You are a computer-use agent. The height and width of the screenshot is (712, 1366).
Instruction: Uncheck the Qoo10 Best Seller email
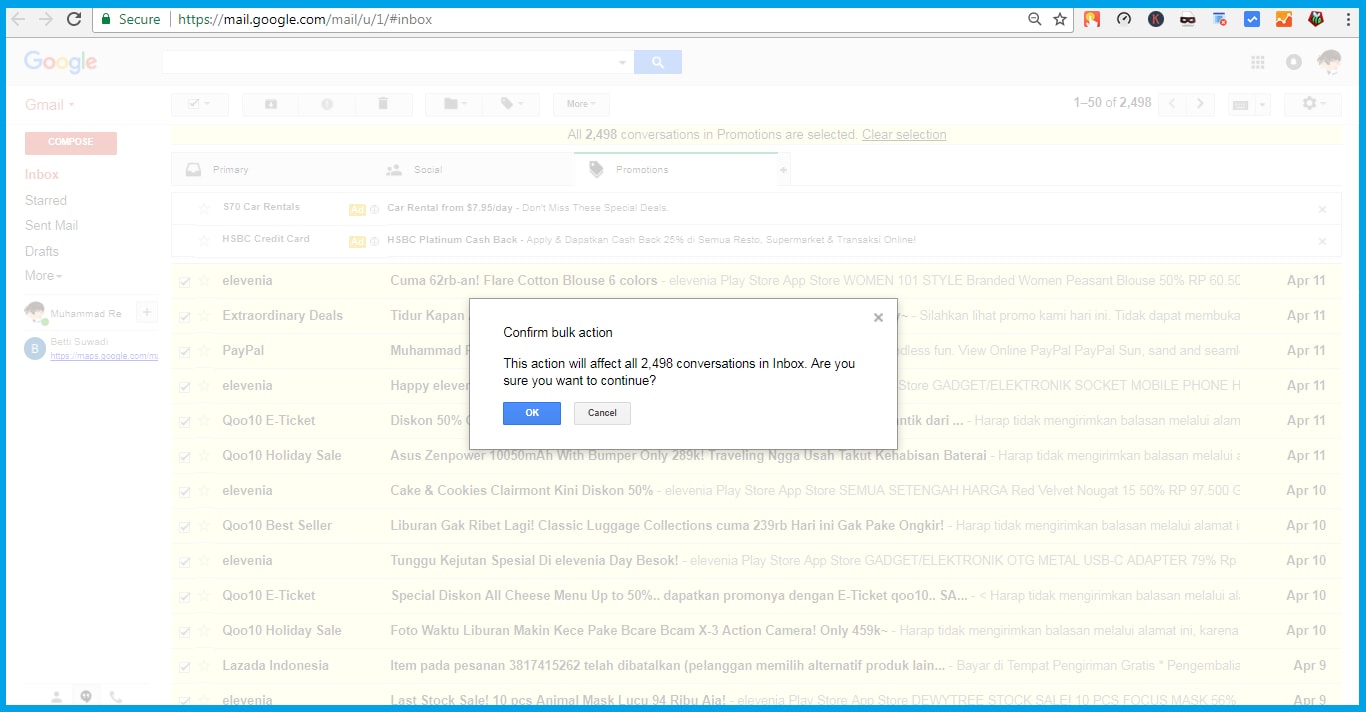[x=184, y=527]
